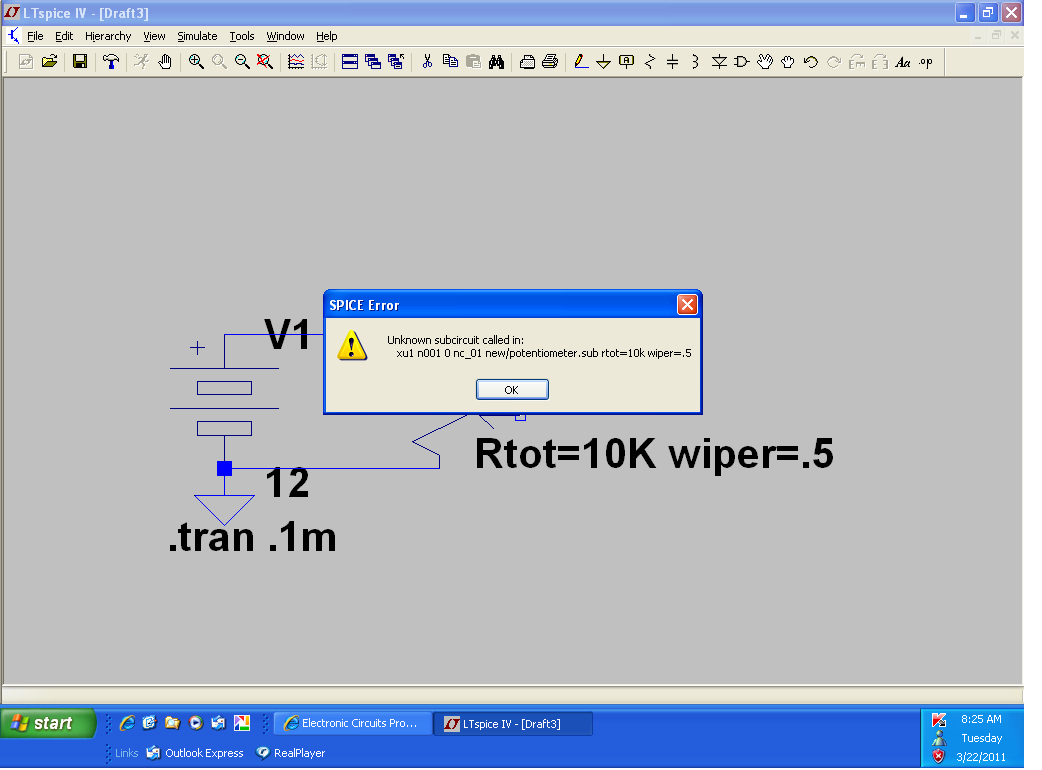Copy with the duplicate pages icon
Screen dimensions: 1042x770
click(x=451, y=62)
